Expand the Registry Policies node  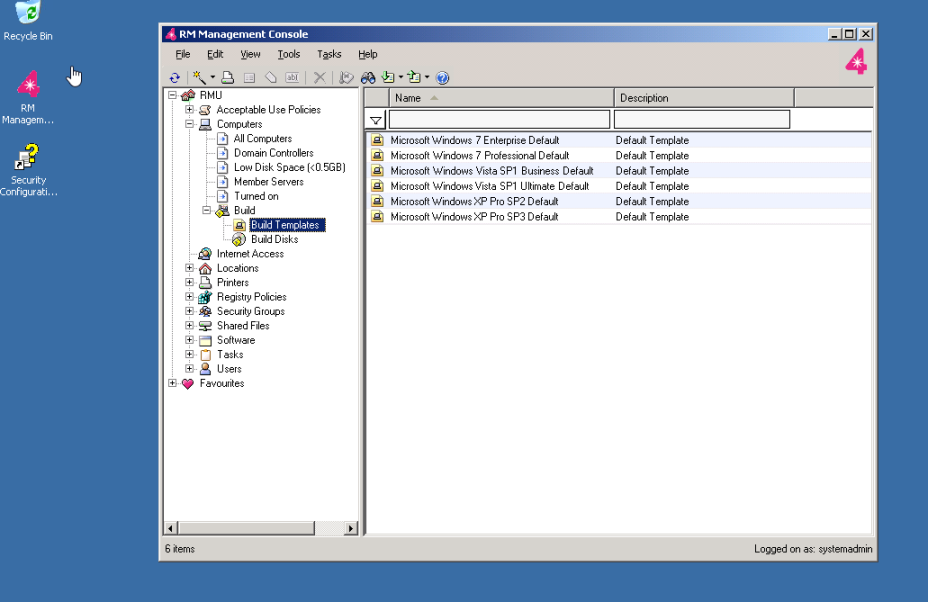pyautogui.click(x=189, y=297)
